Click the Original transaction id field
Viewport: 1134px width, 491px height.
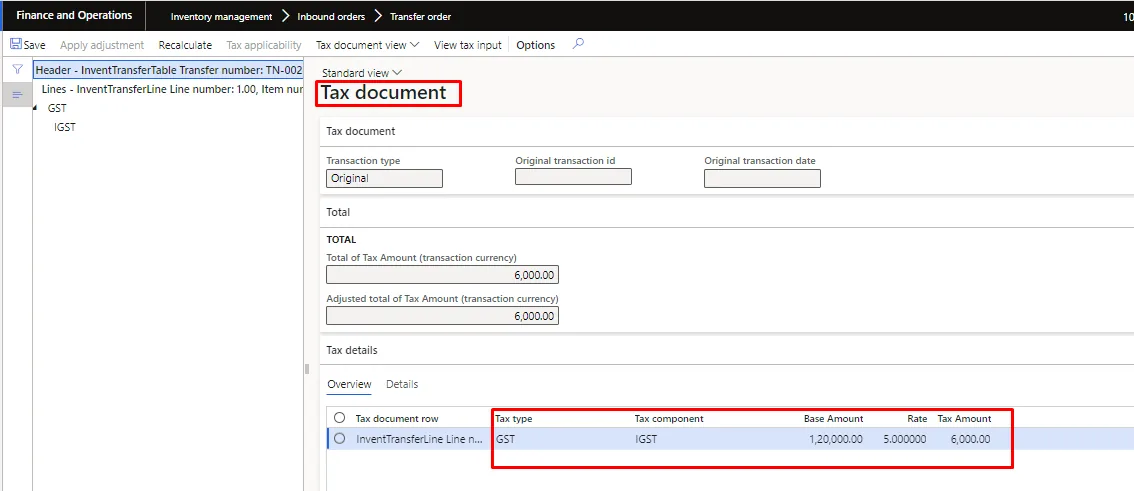tap(574, 176)
